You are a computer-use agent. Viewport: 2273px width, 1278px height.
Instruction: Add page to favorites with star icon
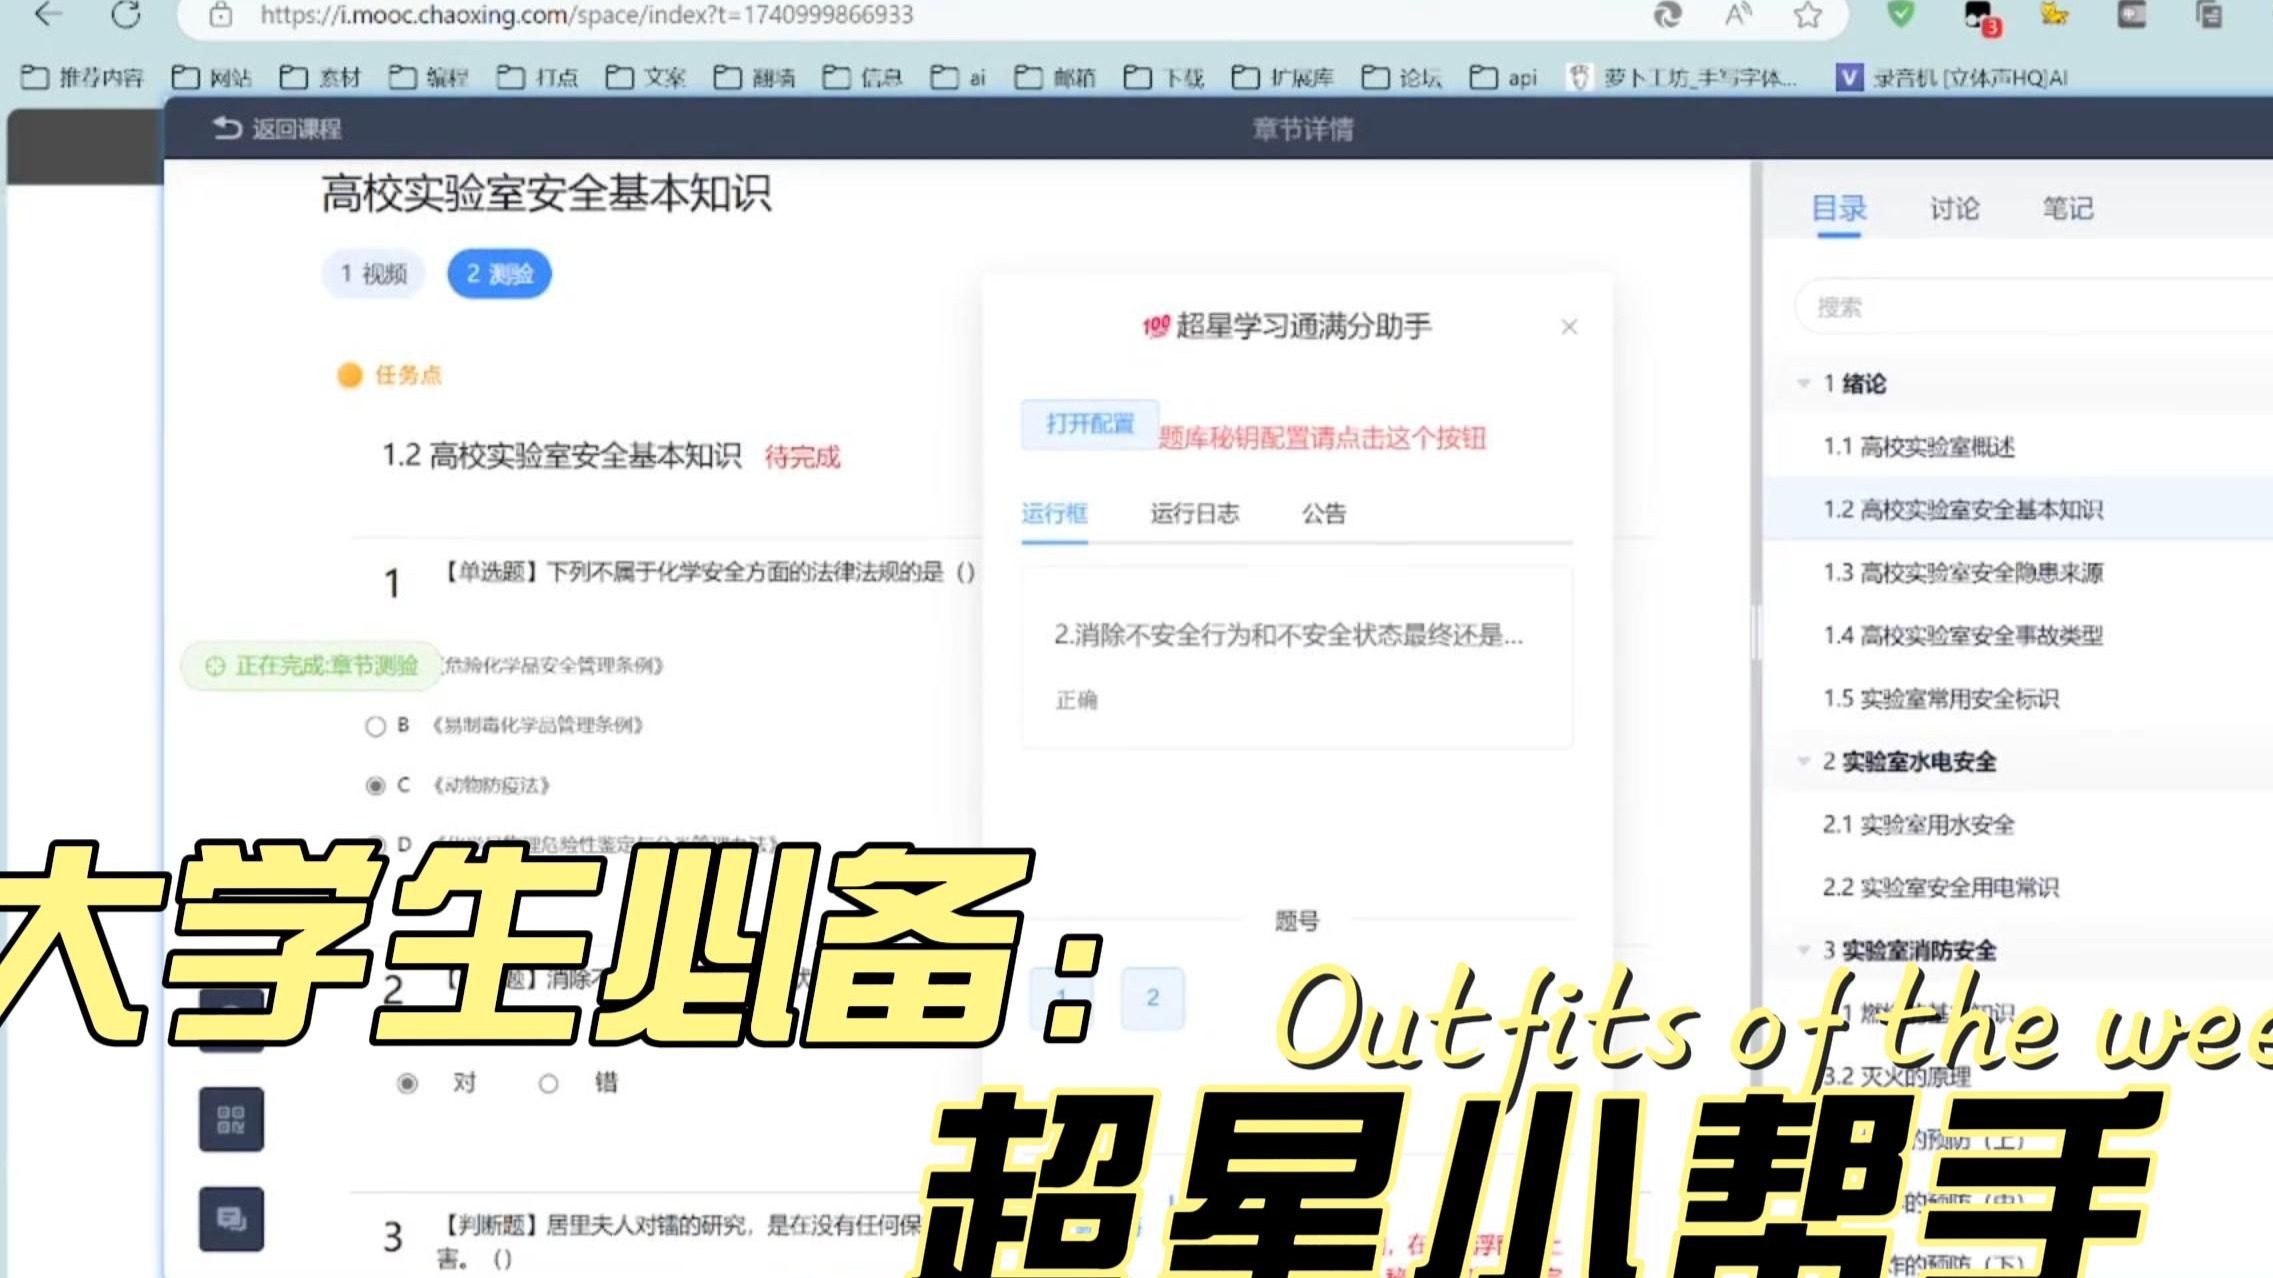pyautogui.click(x=1807, y=14)
